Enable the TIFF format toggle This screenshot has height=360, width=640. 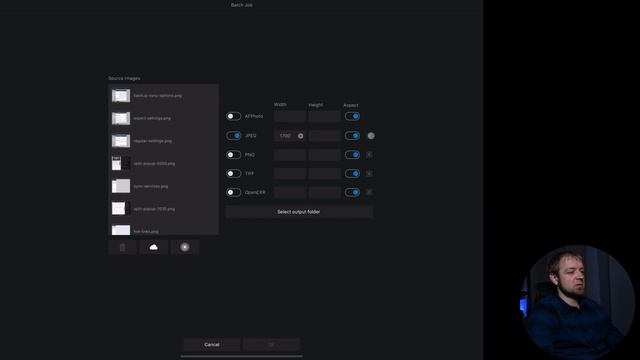(233, 173)
